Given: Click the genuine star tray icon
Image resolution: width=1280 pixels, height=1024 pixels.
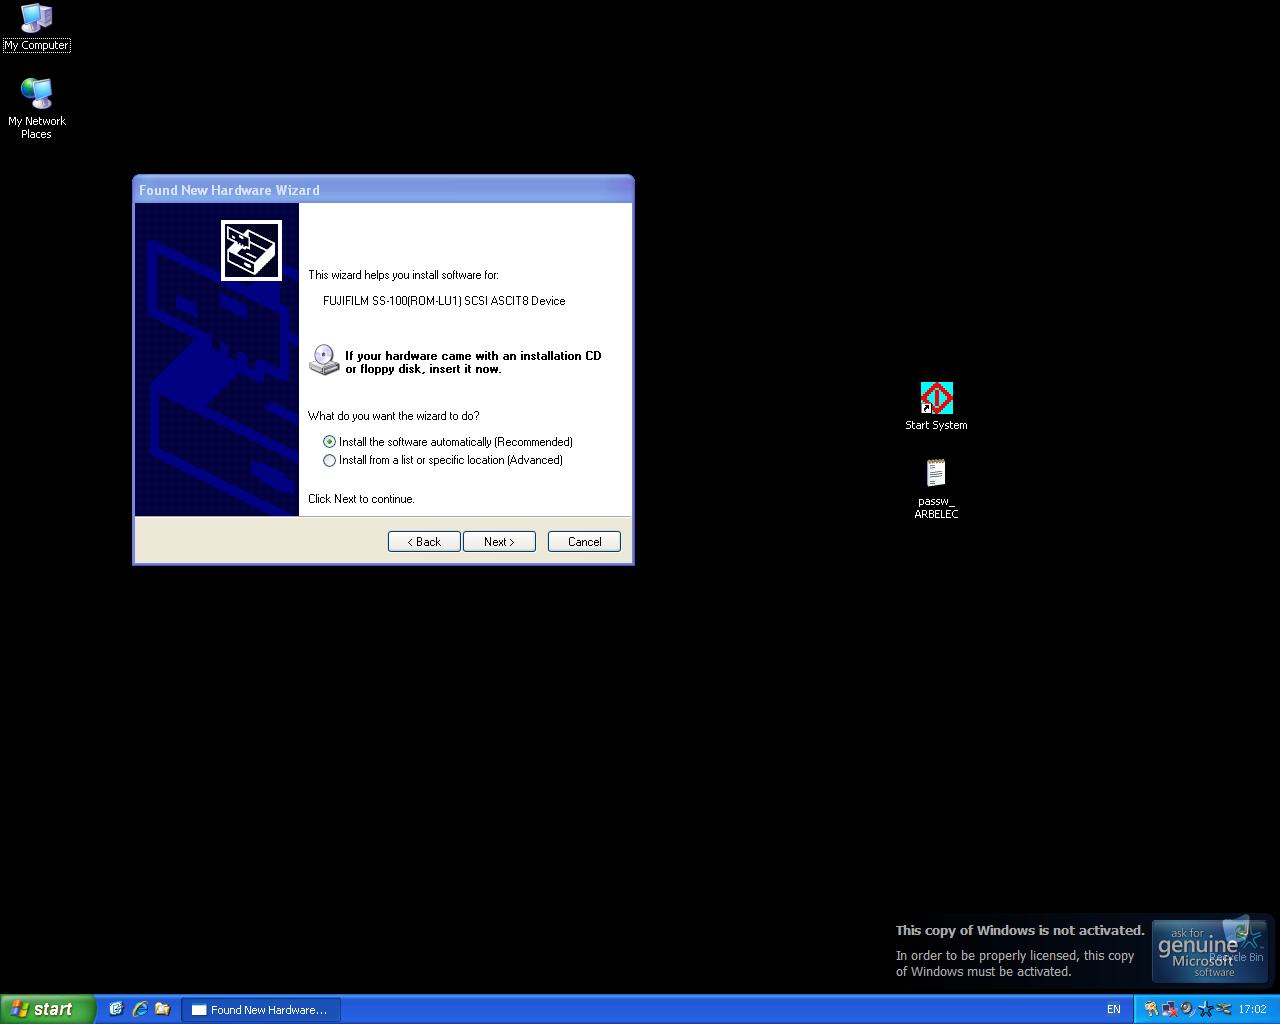Looking at the screenshot, I should pos(1206,1009).
